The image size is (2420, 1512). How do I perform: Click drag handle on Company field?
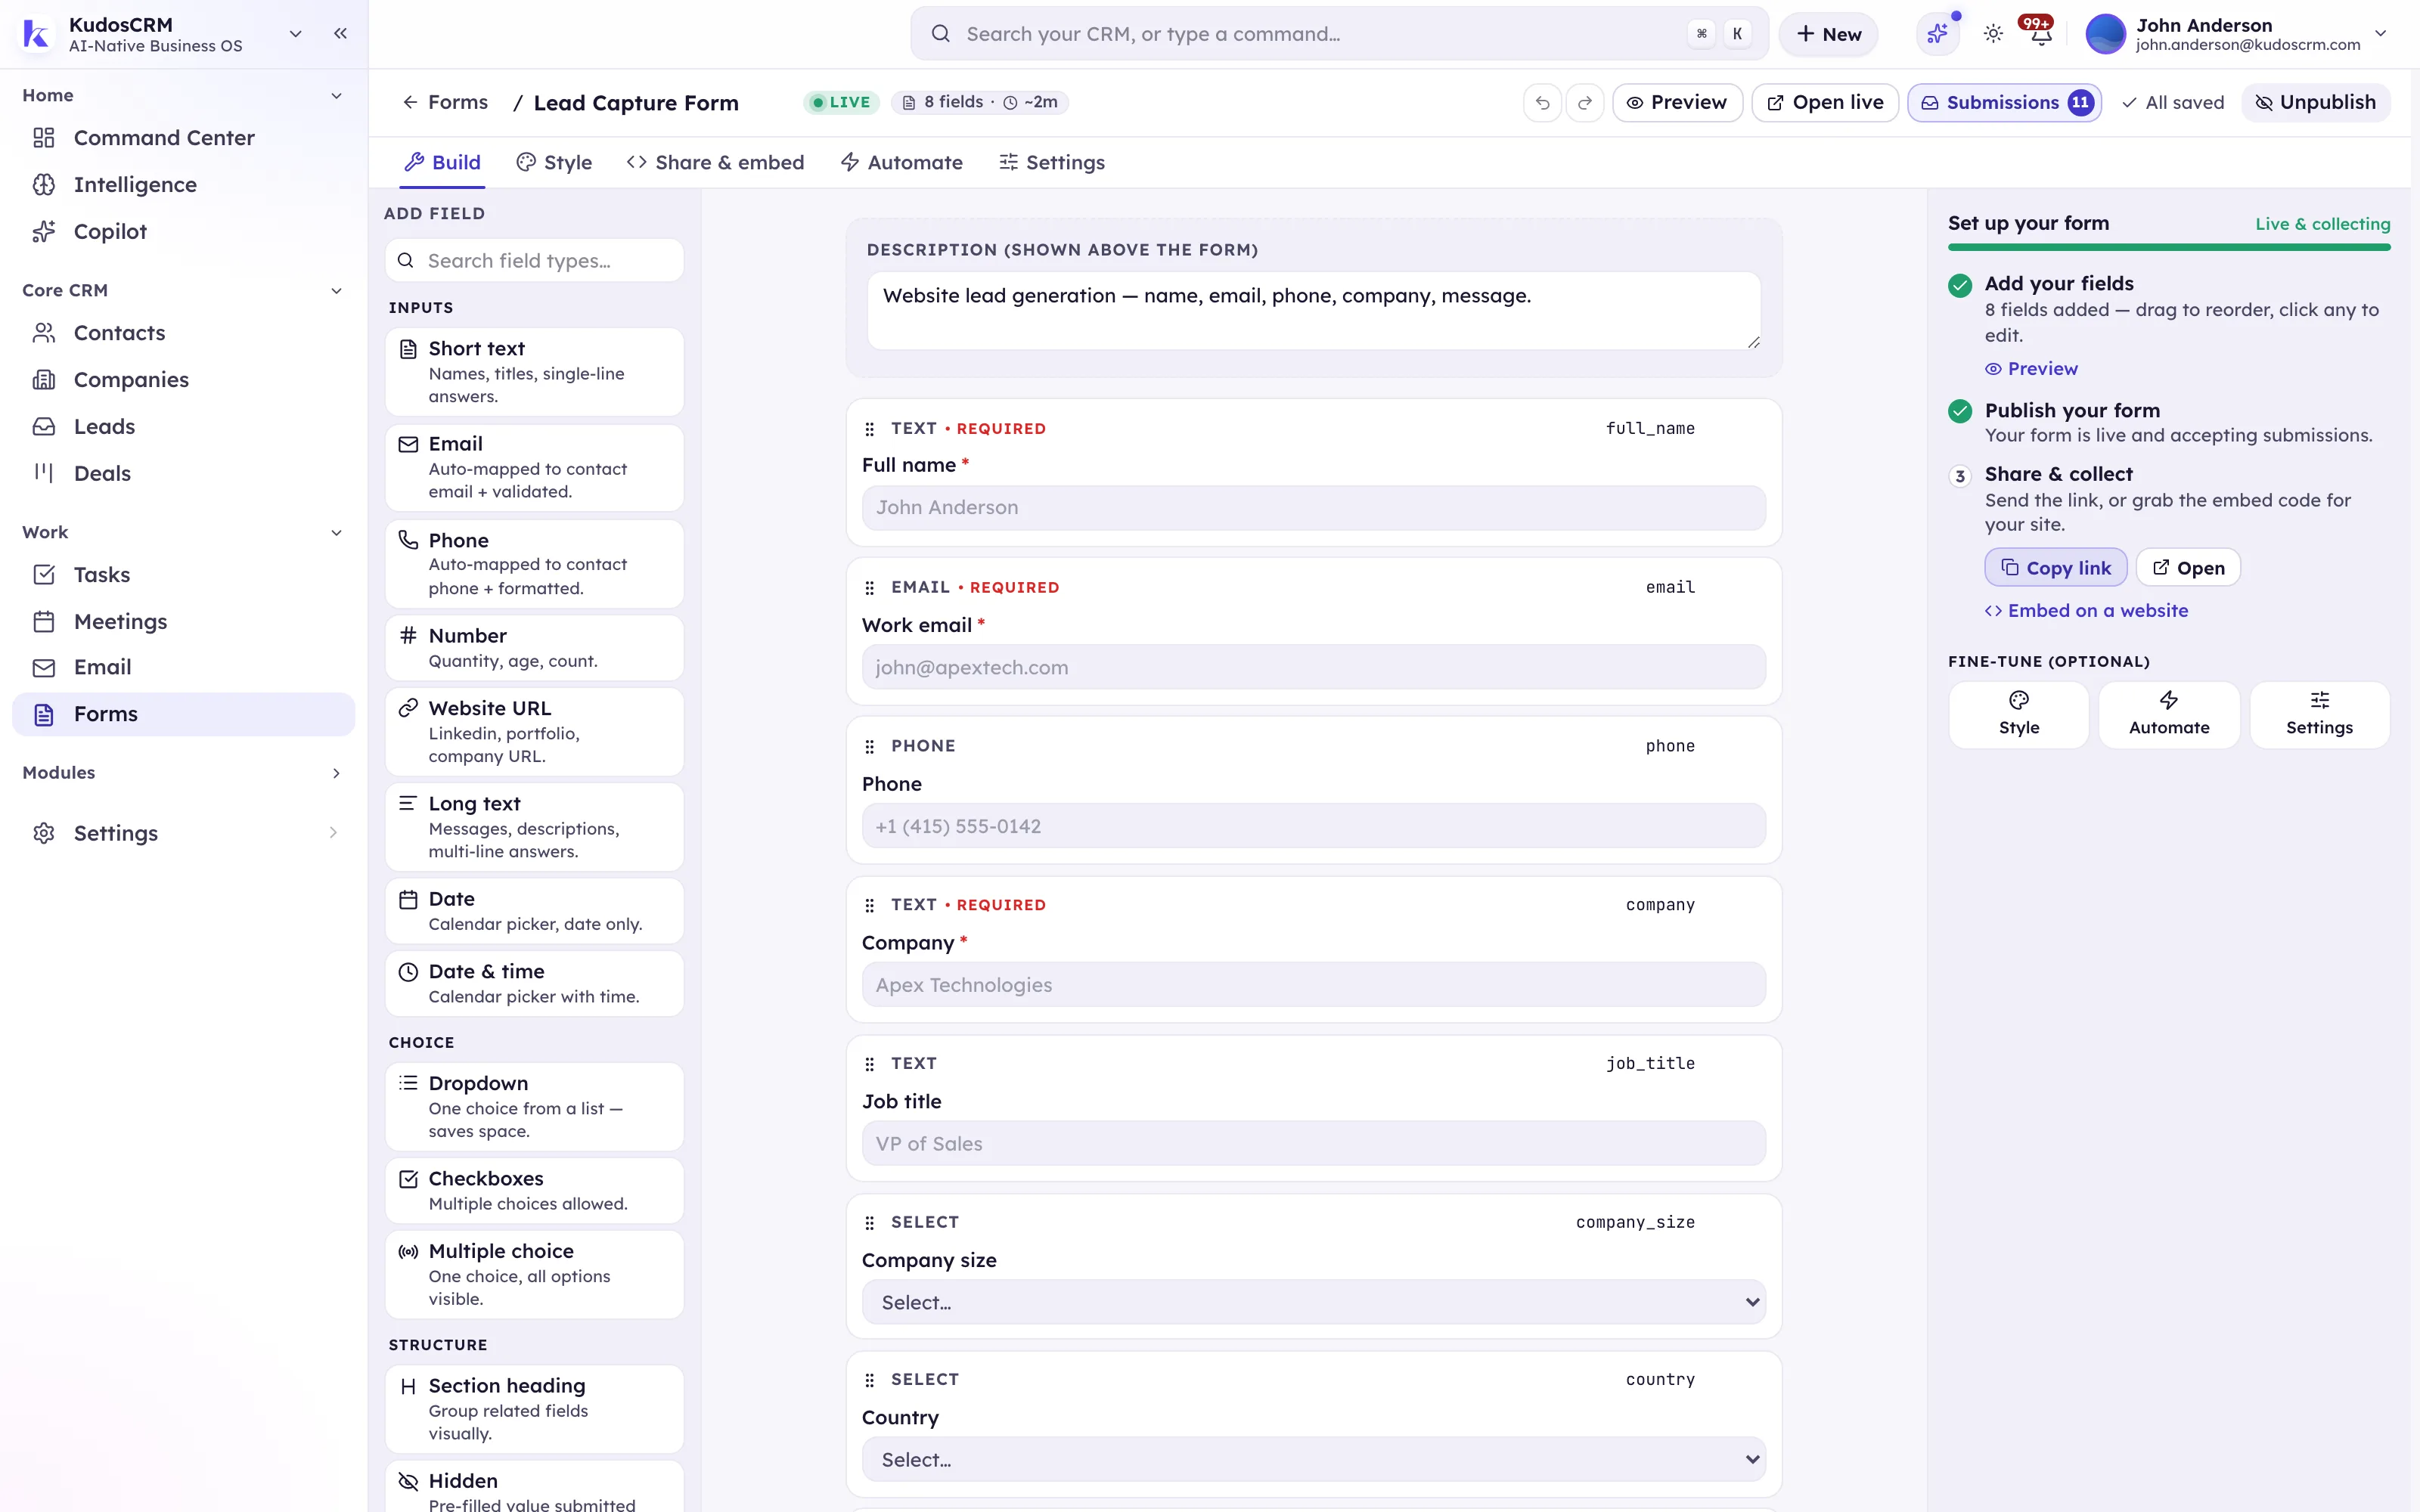869,905
